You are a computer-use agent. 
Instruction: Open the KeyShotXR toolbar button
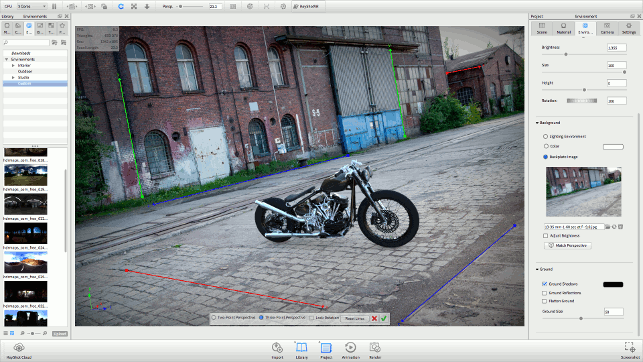click(x=308, y=7)
